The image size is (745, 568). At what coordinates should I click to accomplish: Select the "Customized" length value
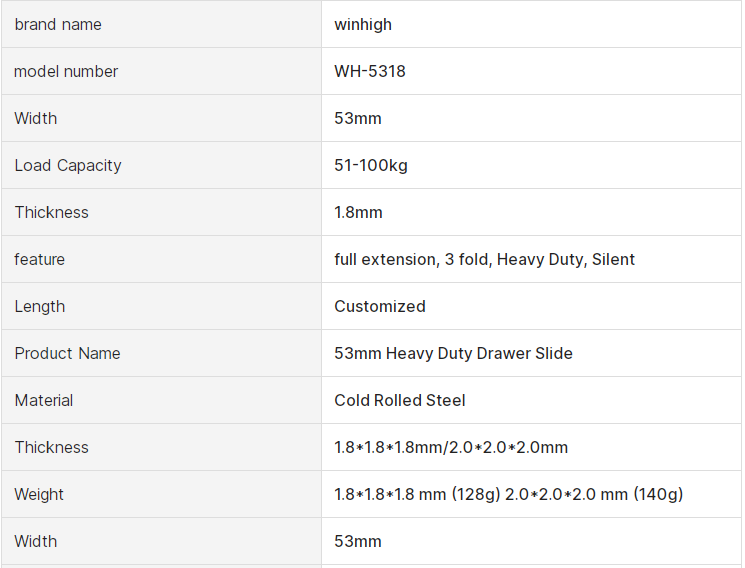(x=380, y=306)
